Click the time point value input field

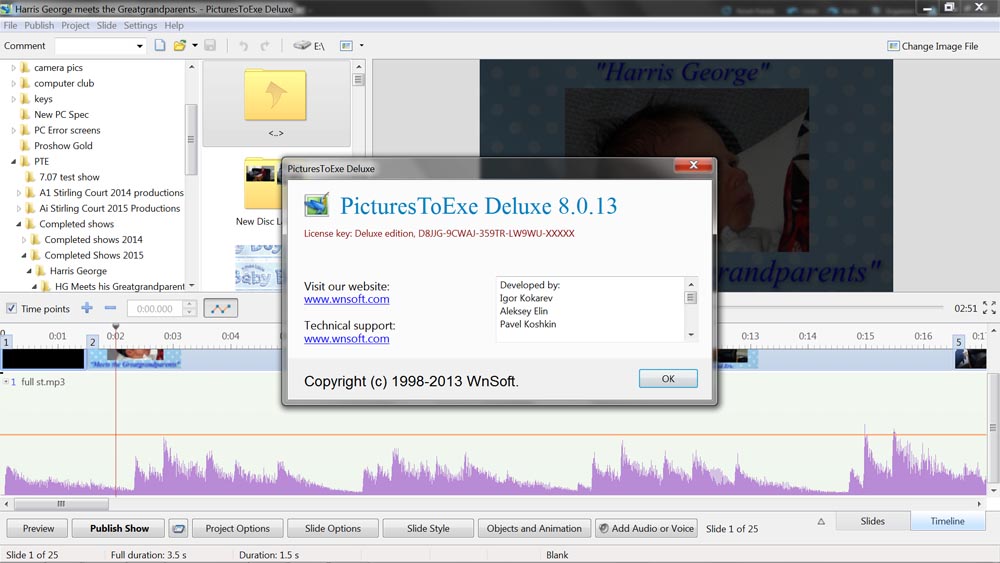tap(155, 309)
